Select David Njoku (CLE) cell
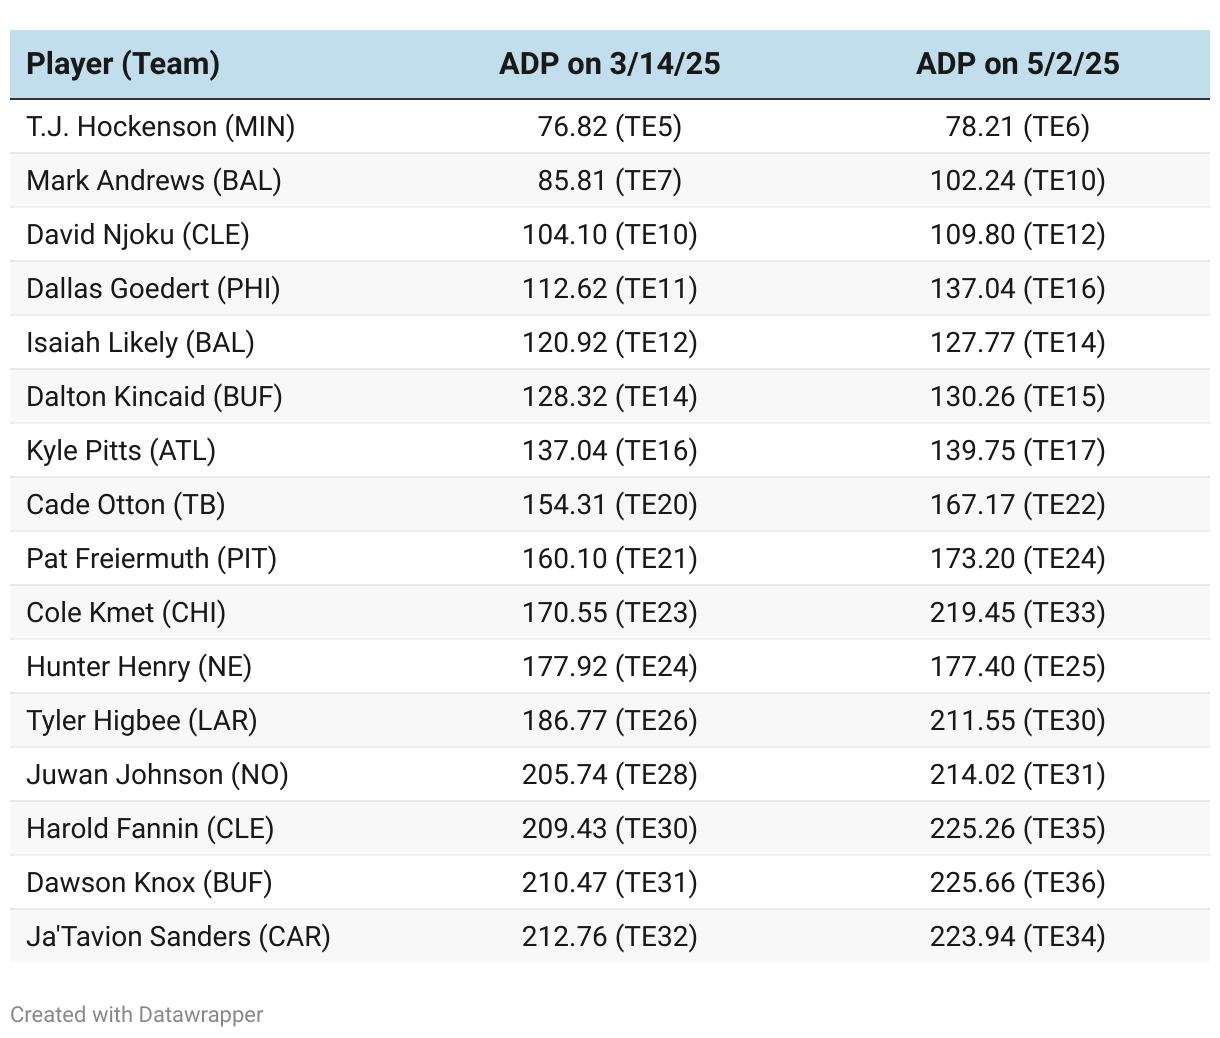Image resolution: width=1220 pixels, height=1038 pixels. point(138,235)
